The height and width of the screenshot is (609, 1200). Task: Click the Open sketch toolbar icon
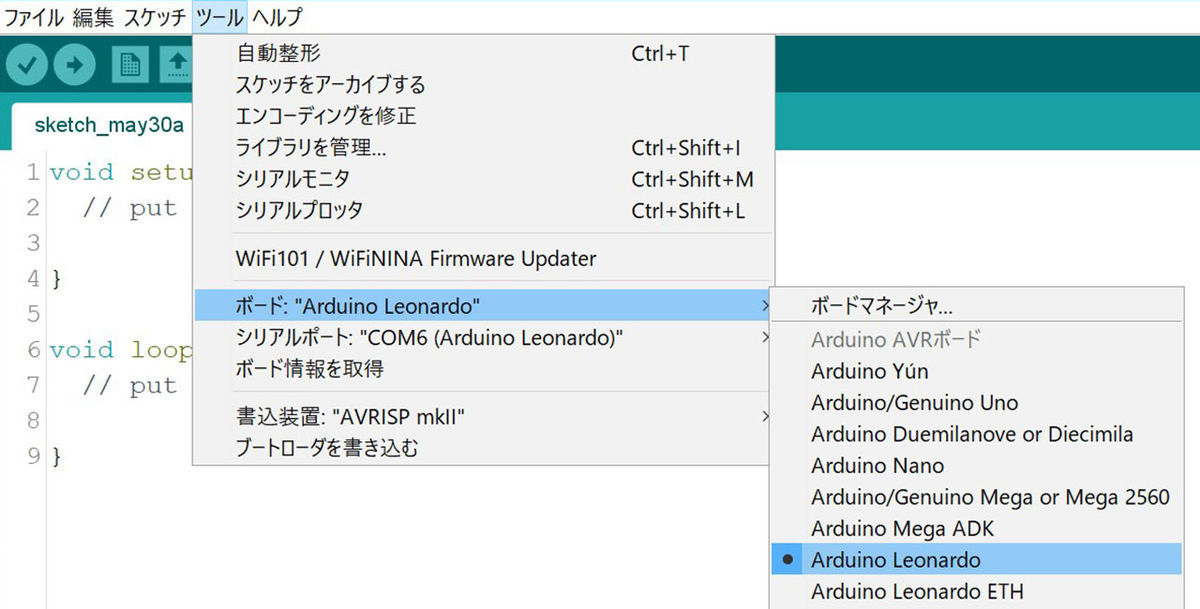[x=180, y=64]
